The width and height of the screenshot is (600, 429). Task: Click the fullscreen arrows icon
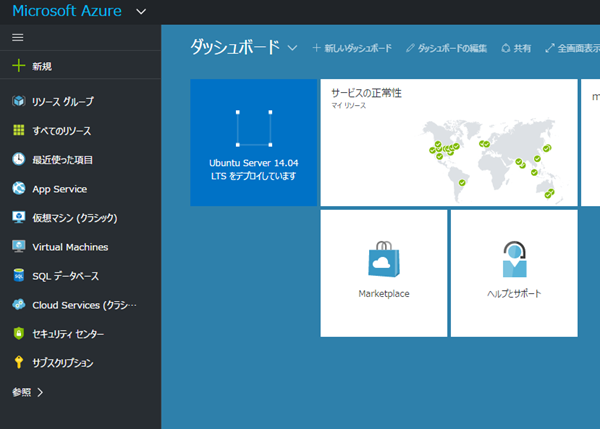click(549, 48)
